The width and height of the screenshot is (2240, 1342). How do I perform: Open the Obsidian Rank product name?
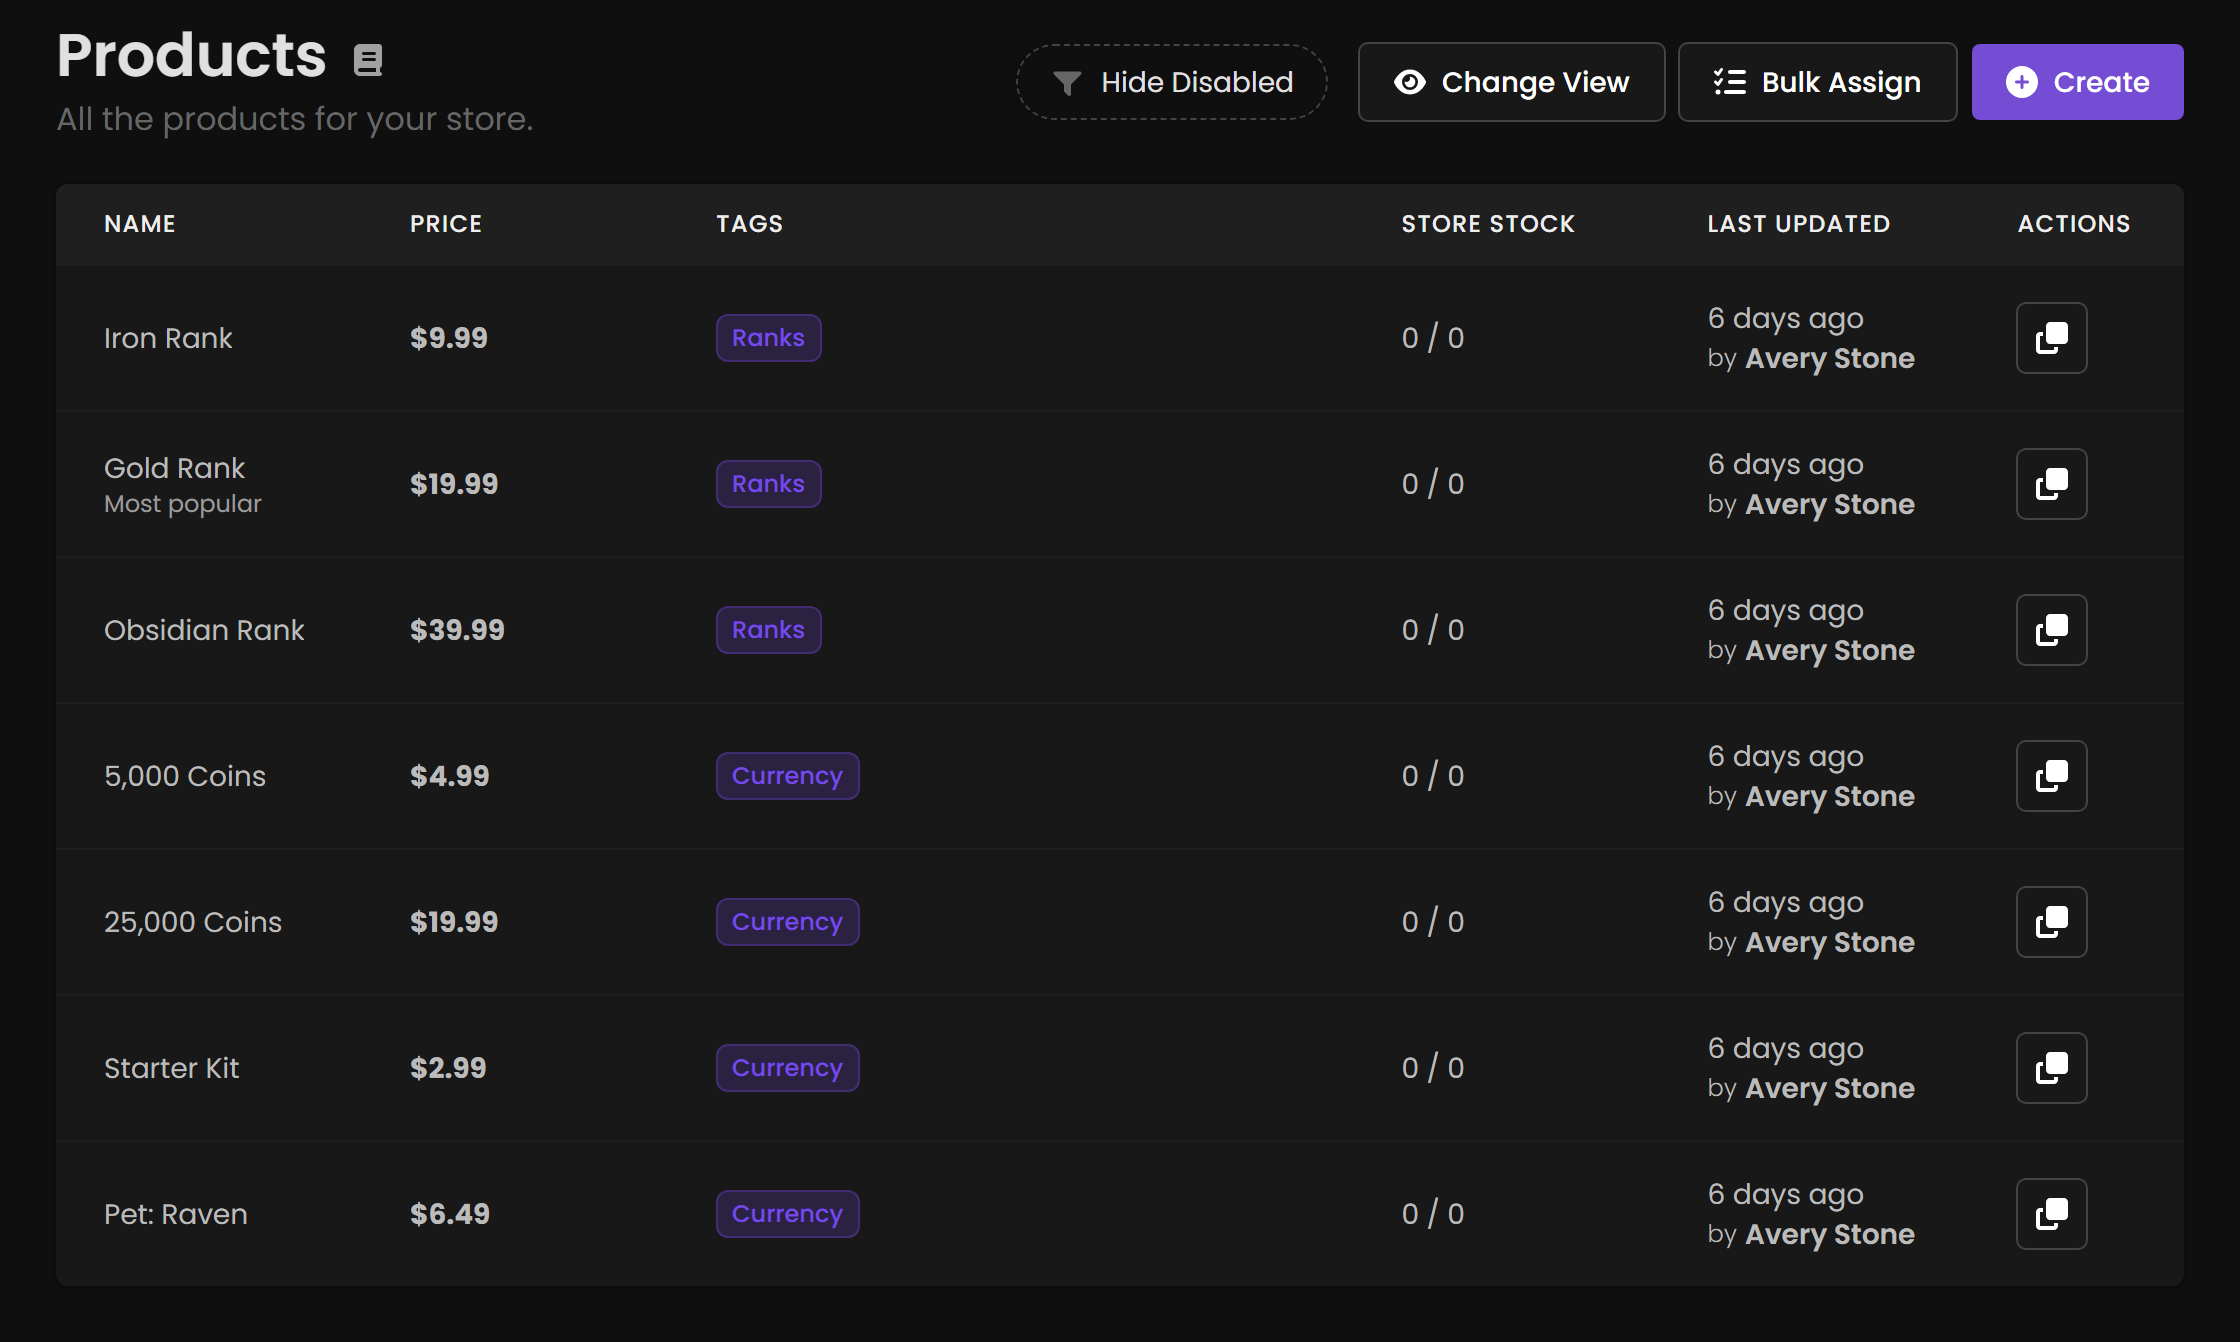[x=204, y=630]
